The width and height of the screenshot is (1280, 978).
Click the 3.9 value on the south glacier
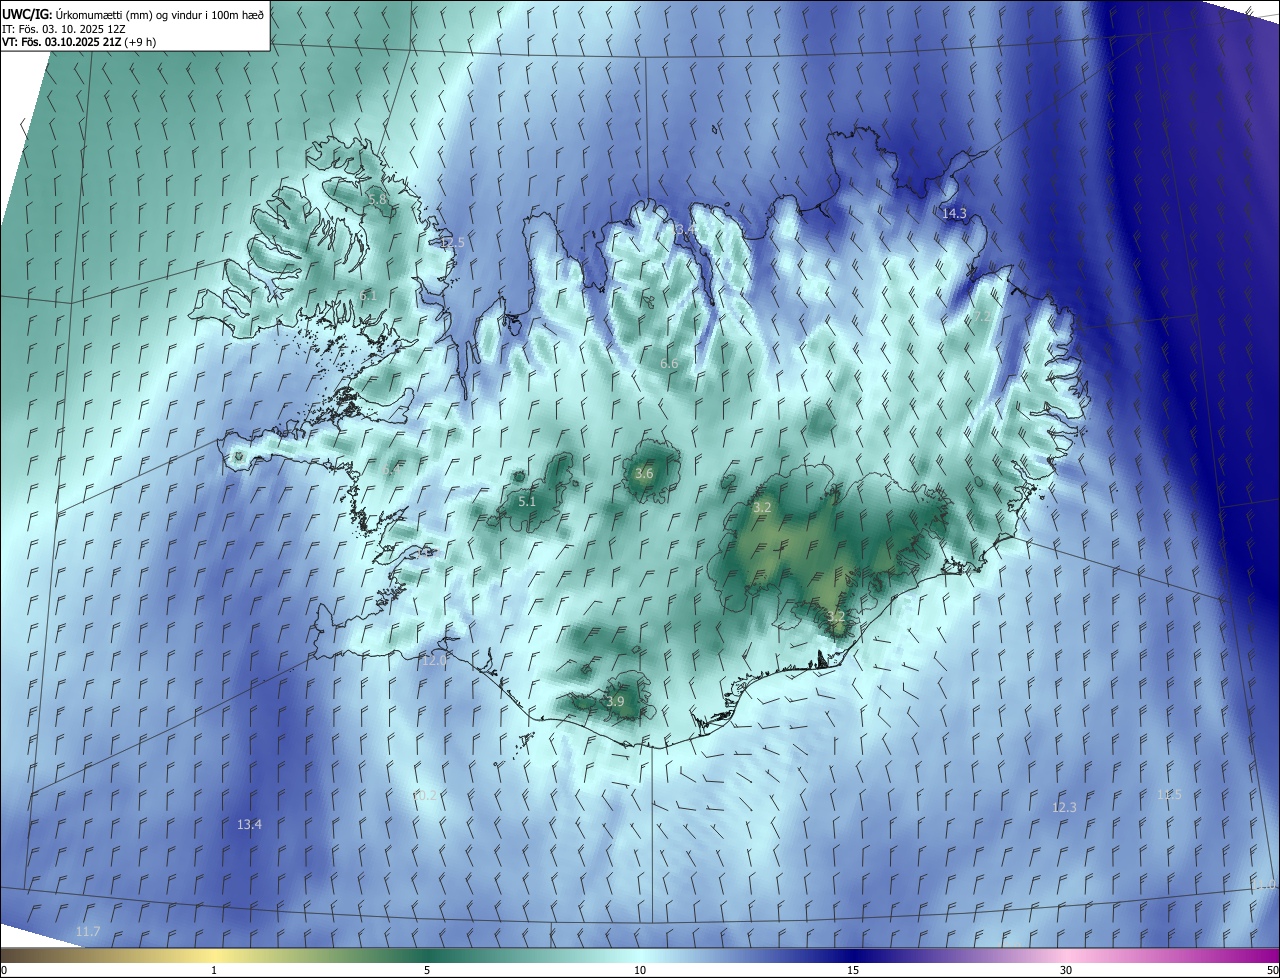point(615,701)
